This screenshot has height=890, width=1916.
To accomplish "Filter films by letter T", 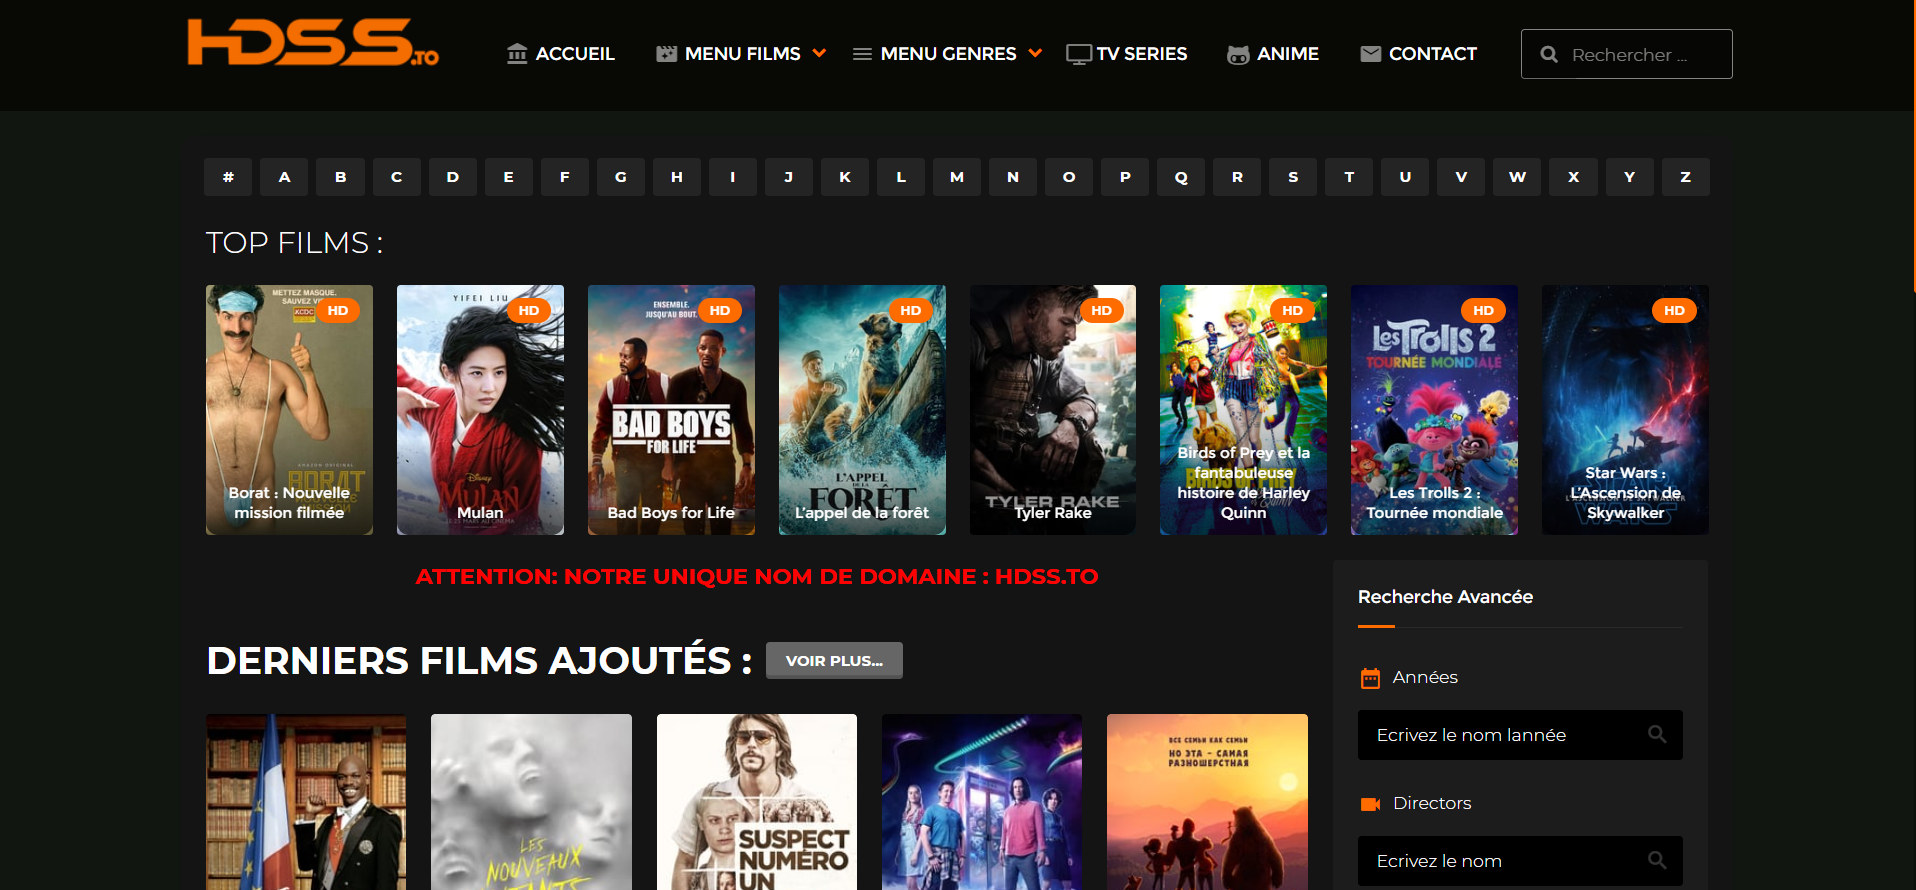I will tap(1349, 177).
